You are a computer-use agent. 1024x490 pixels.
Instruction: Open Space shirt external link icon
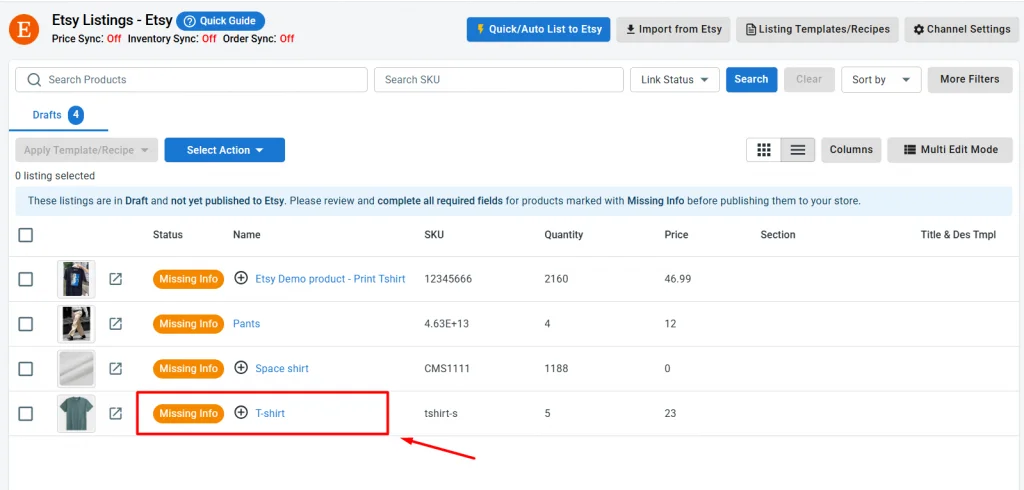coord(116,368)
